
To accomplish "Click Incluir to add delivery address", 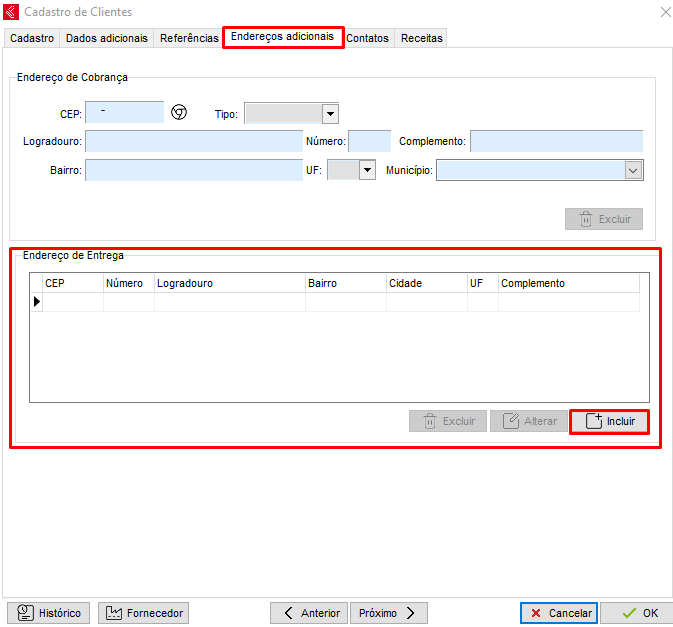I will [x=609, y=421].
